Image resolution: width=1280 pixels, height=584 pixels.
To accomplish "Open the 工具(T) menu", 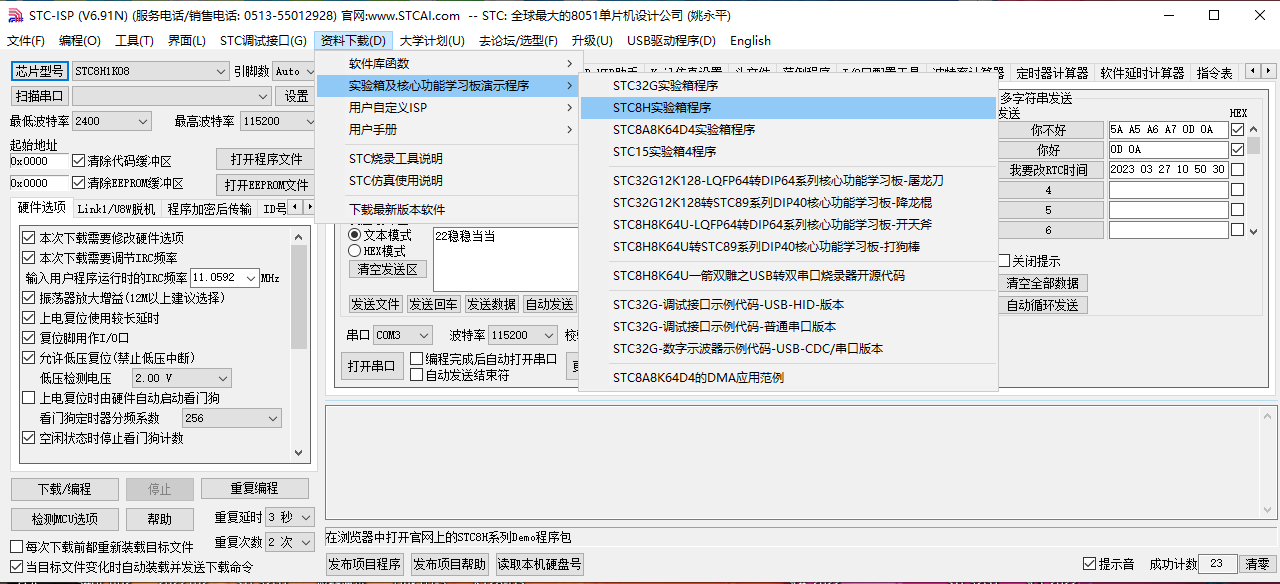I will point(134,41).
